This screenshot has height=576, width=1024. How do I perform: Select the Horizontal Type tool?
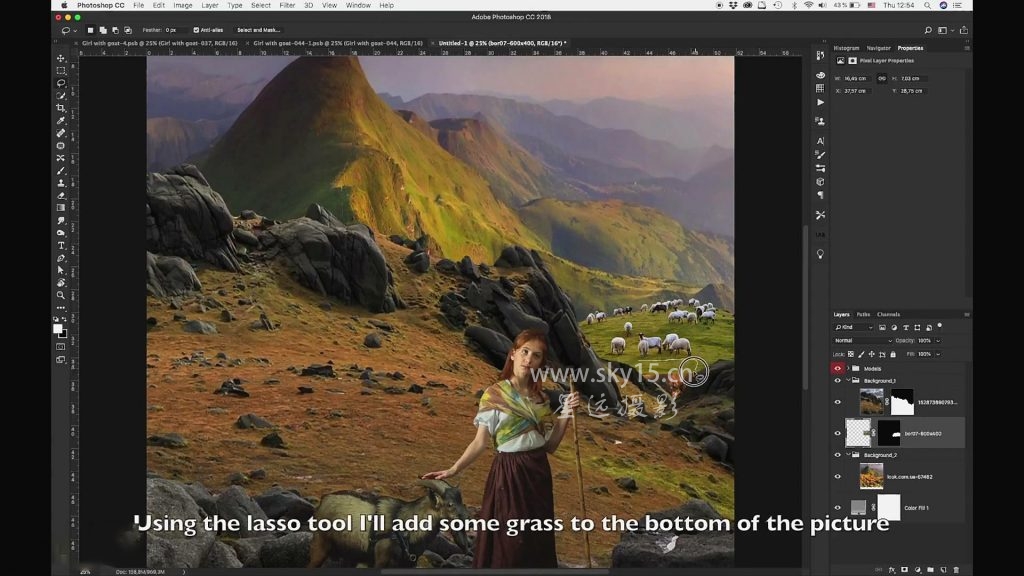pos(61,246)
